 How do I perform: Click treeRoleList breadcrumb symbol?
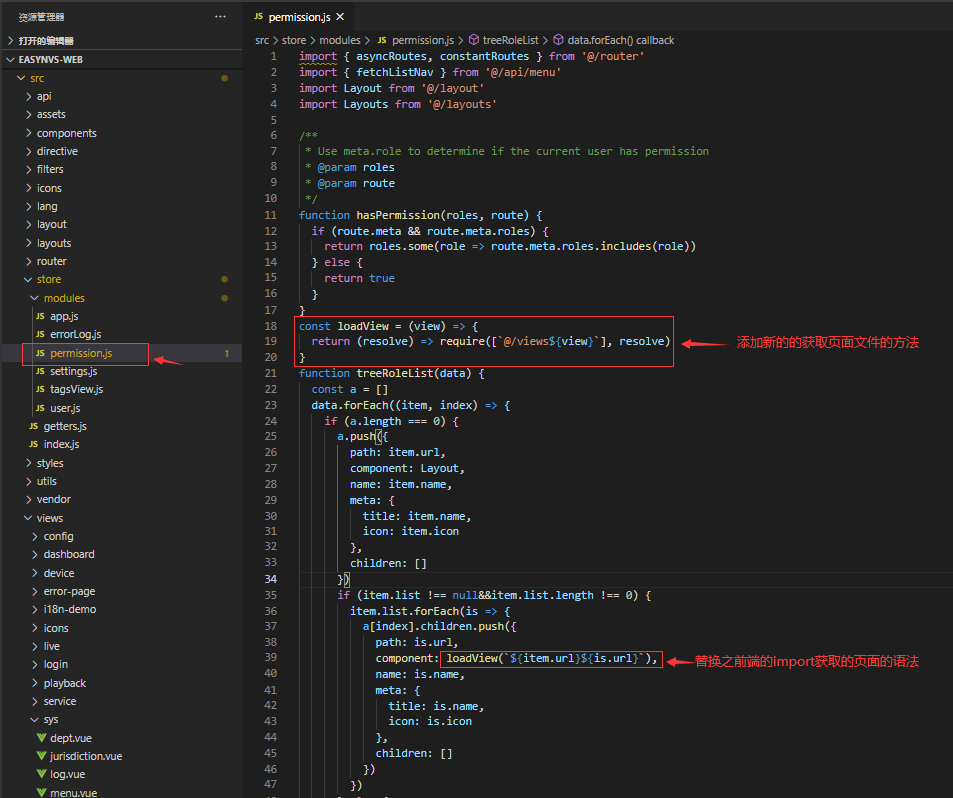pyautogui.click(x=504, y=40)
